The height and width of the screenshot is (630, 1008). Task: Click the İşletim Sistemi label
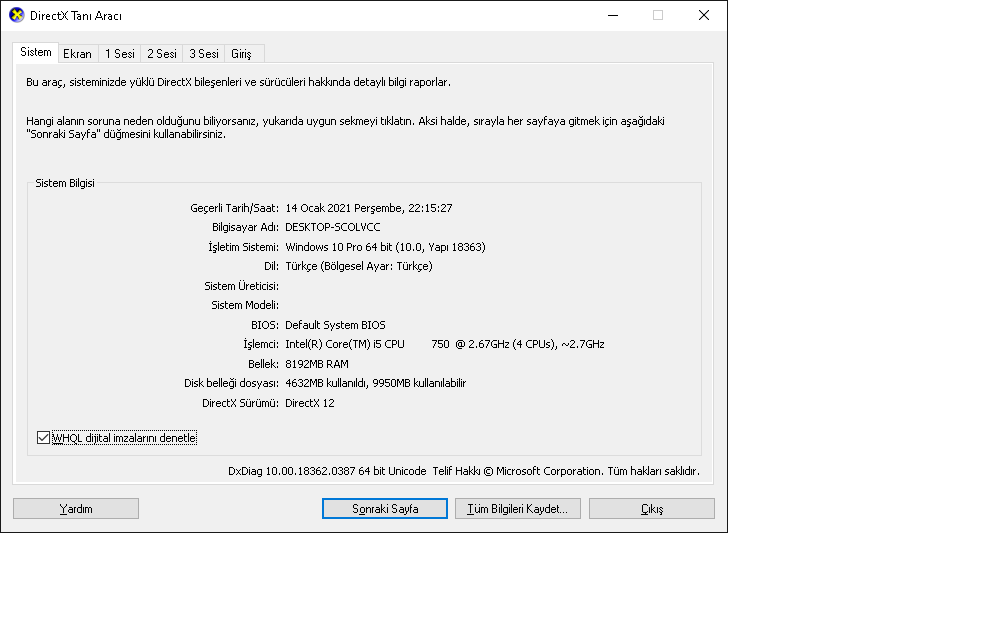coord(243,247)
